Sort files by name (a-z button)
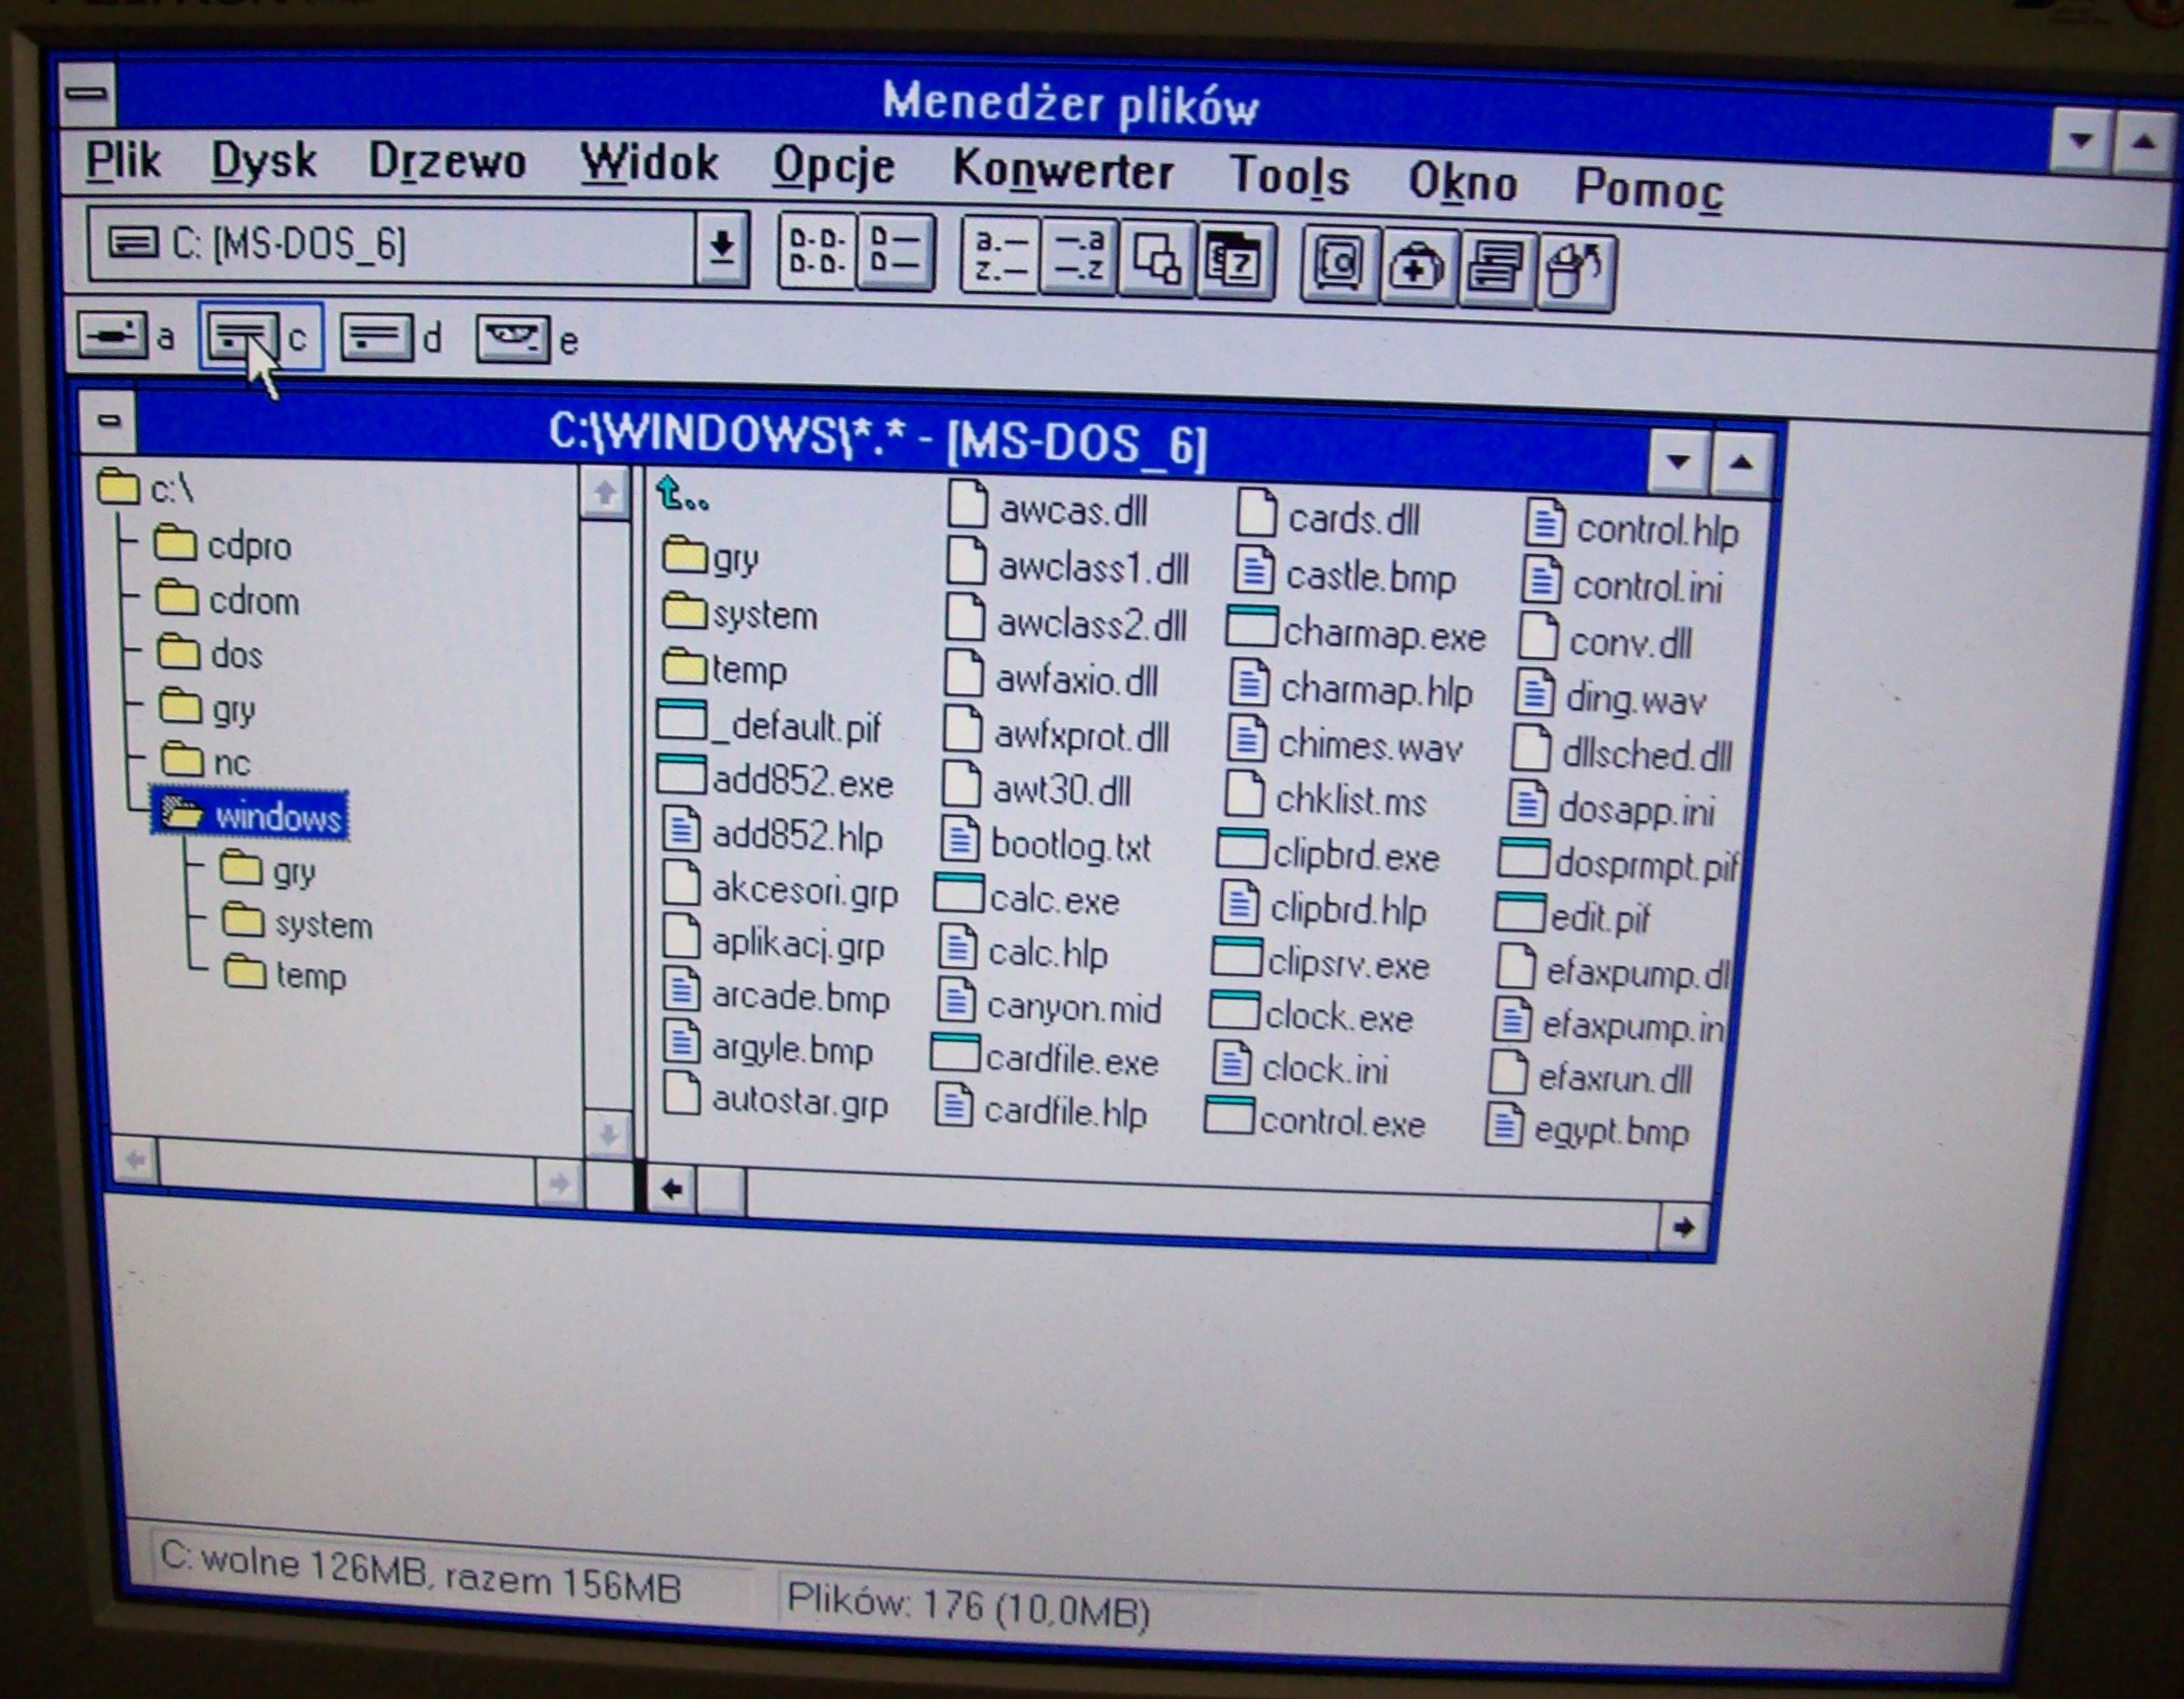Image resolution: width=2184 pixels, height=1699 pixels. pos(1000,257)
